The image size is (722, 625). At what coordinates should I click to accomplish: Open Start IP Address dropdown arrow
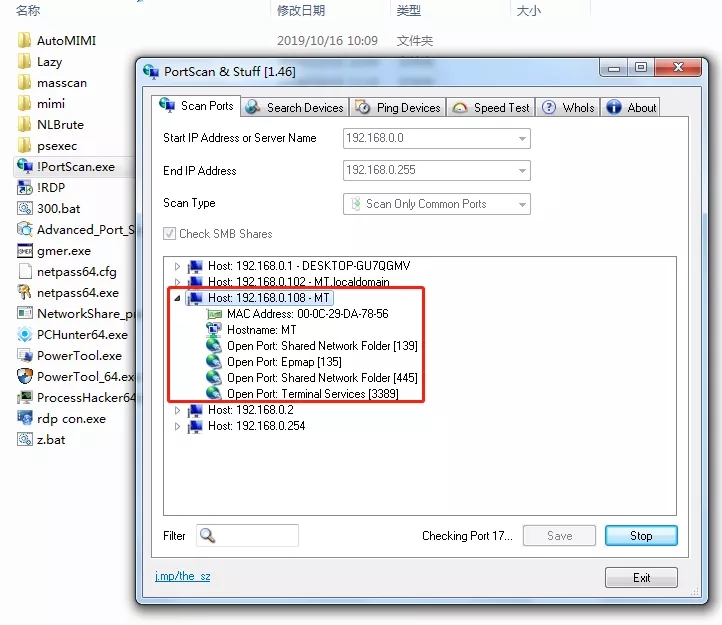click(x=521, y=138)
